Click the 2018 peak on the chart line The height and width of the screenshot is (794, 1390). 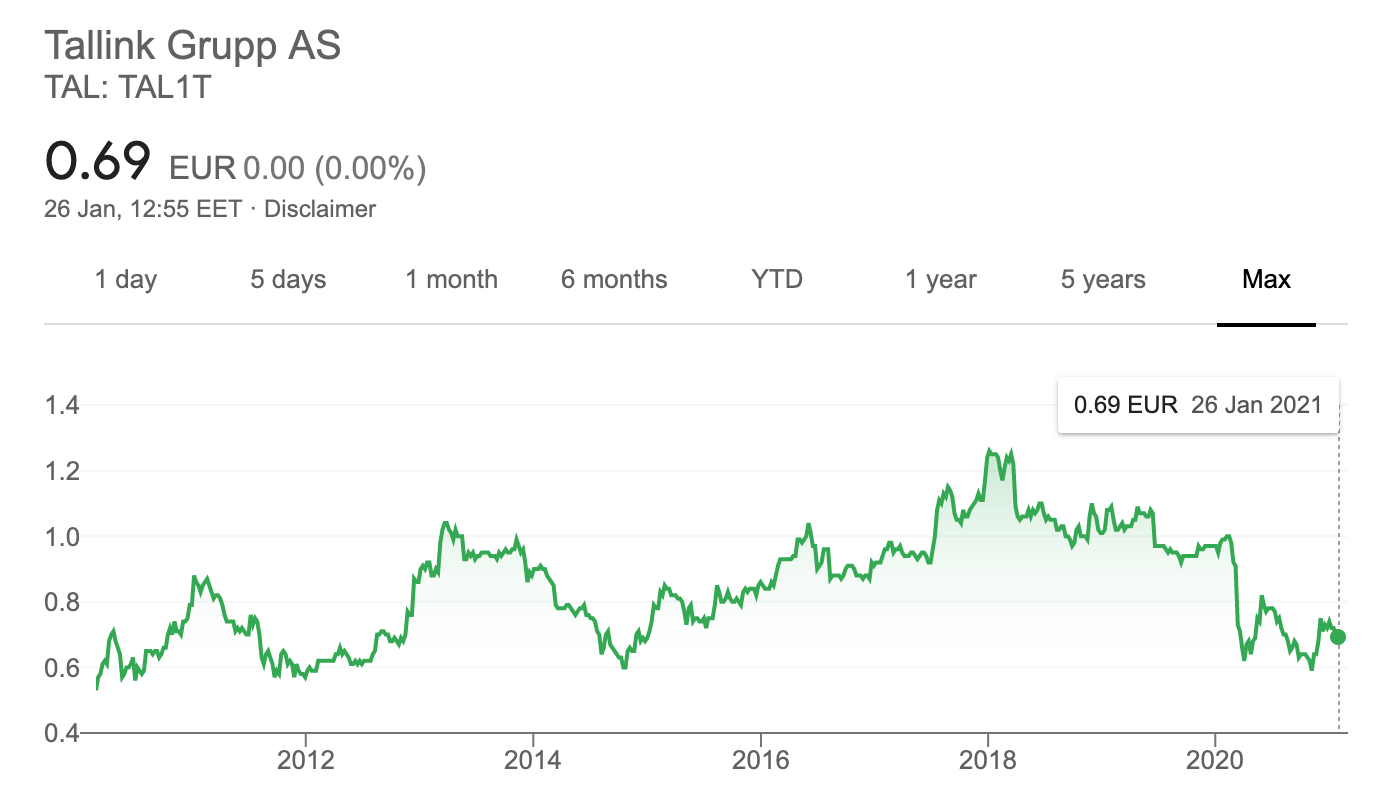click(989, 452)
